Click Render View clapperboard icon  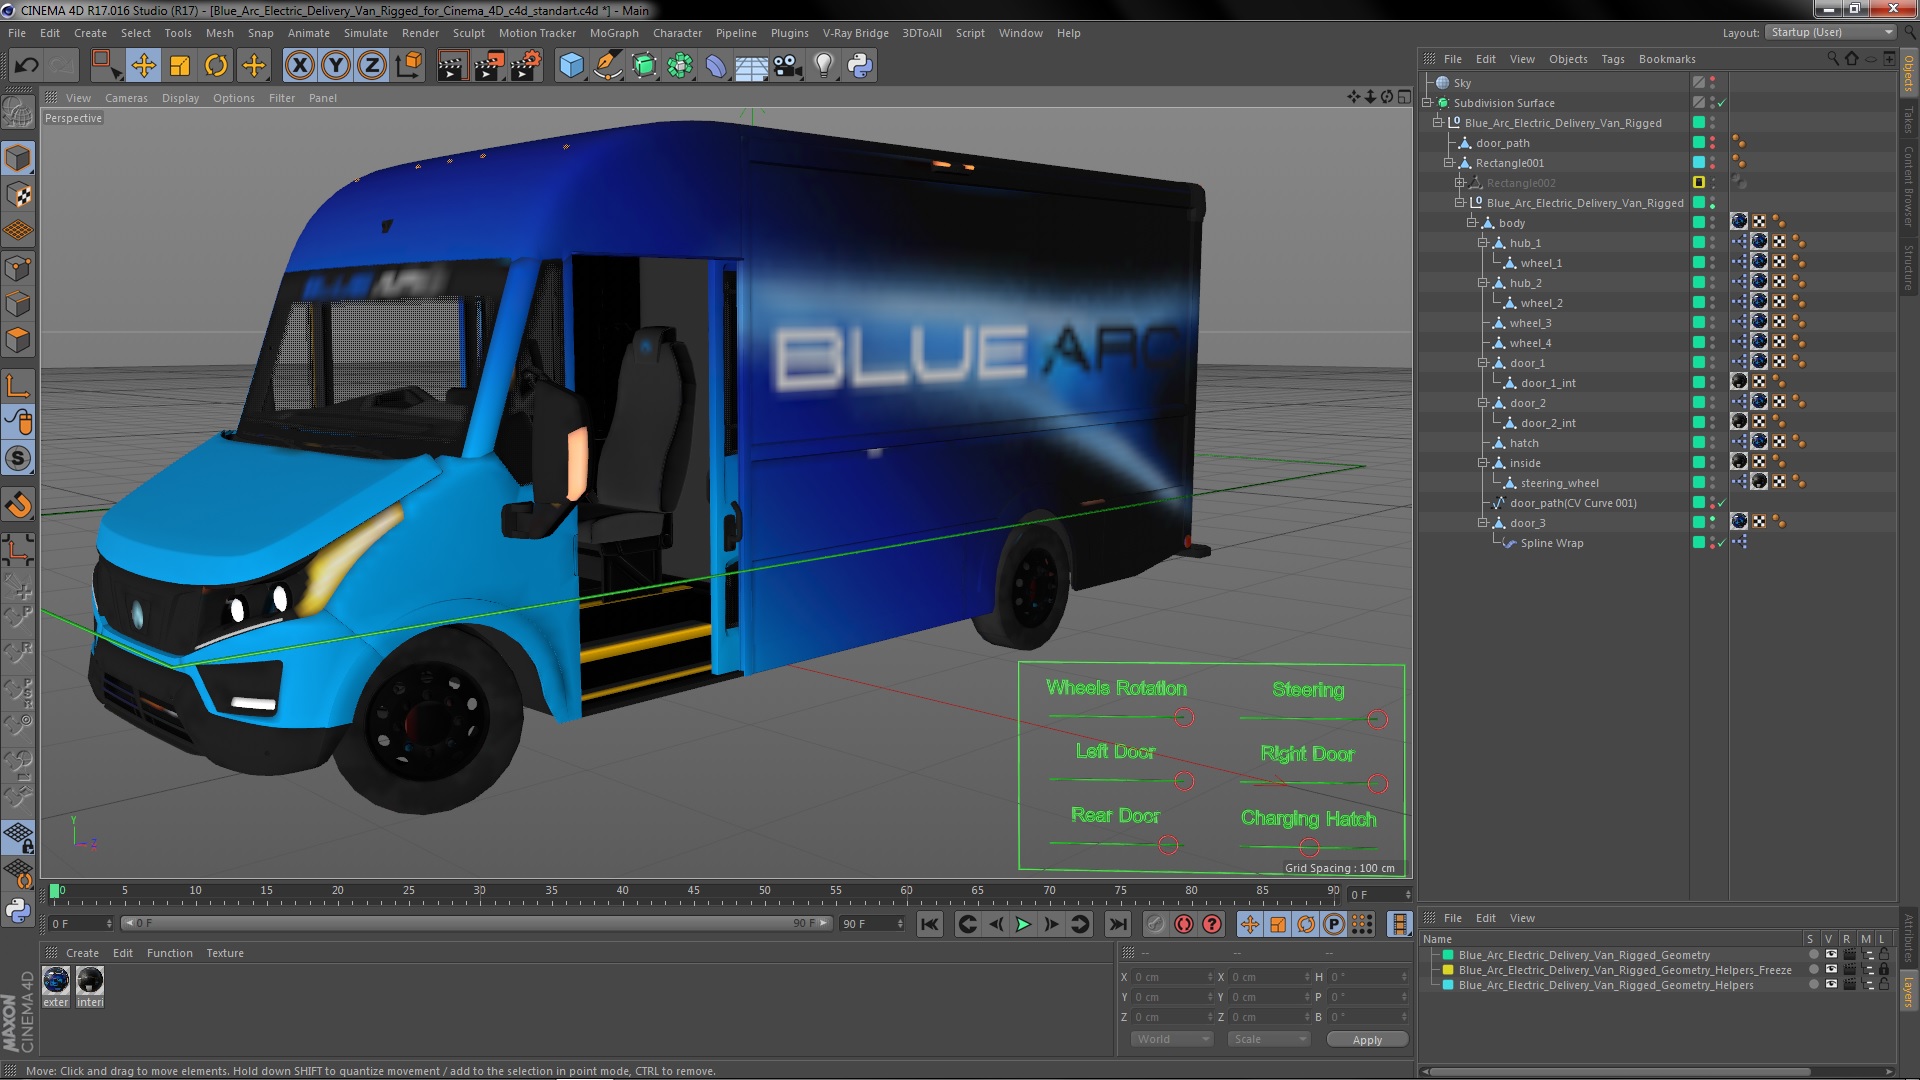coord(452,66)
